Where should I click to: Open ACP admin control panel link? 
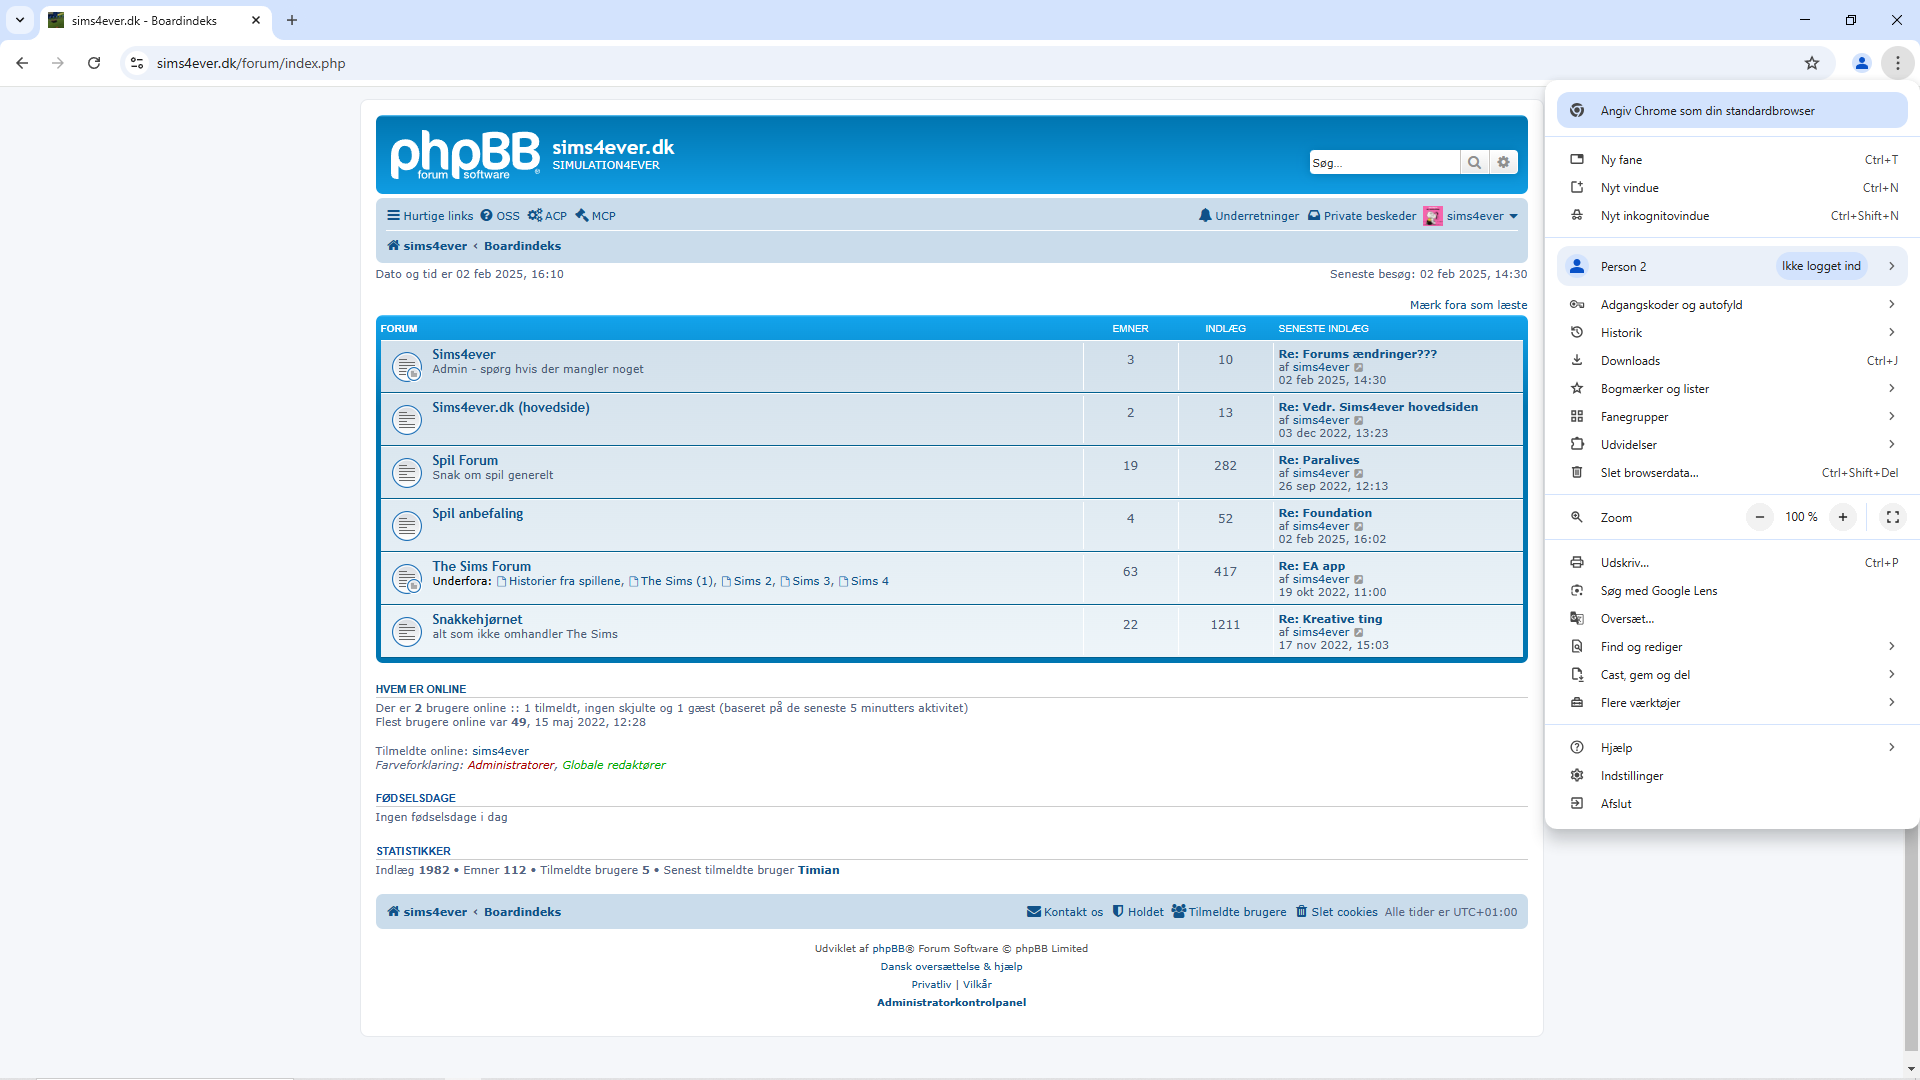pyautogui.click(x=547, y=216)
